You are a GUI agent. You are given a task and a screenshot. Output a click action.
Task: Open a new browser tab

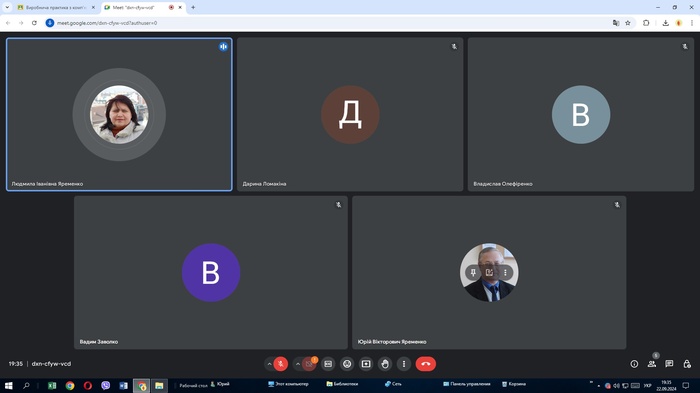coord(193,8)
